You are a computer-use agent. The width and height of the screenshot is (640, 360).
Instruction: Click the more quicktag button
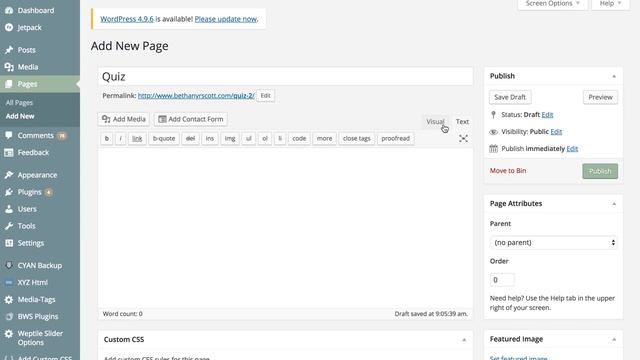point(324,138)
